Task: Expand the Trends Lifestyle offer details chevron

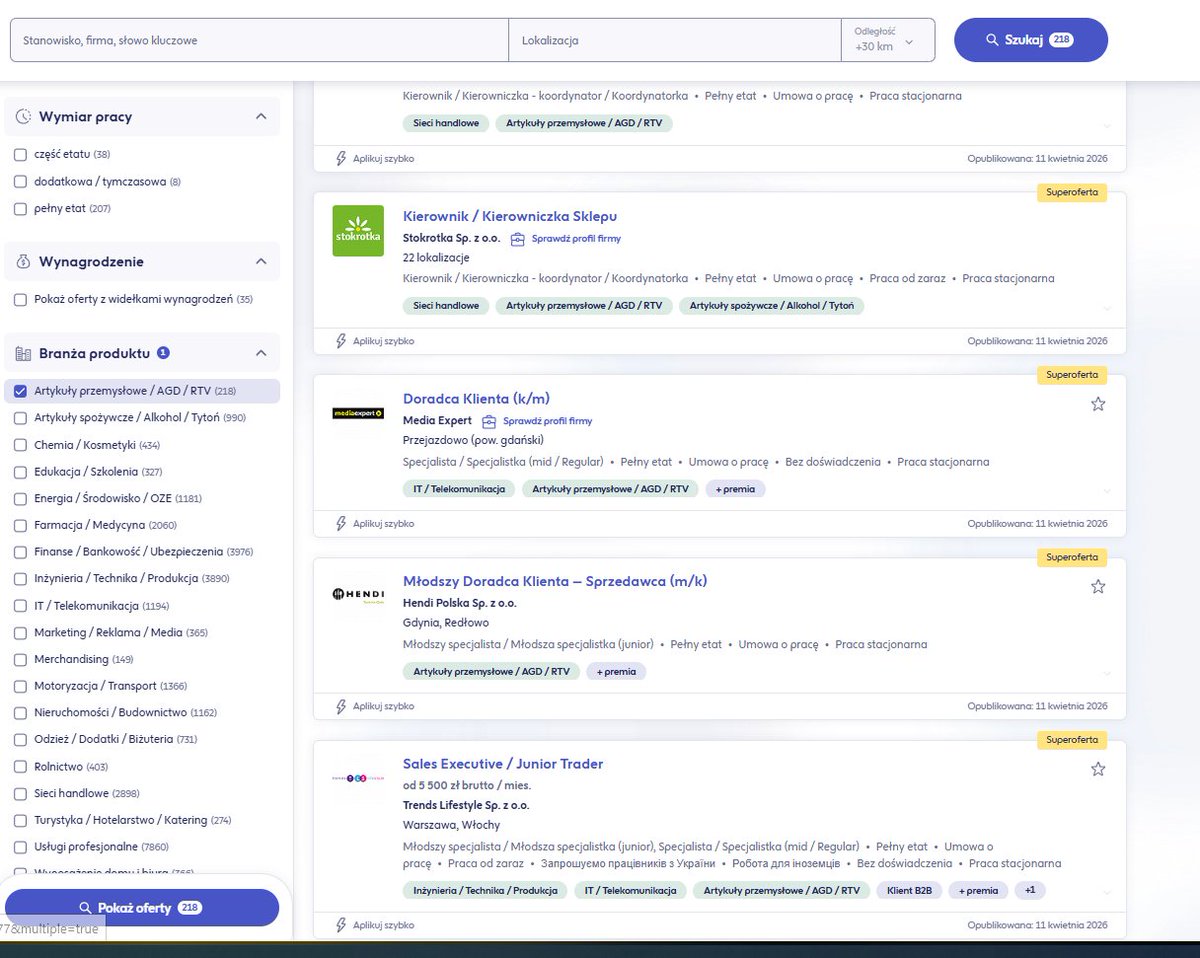Action: [1106, 891]
